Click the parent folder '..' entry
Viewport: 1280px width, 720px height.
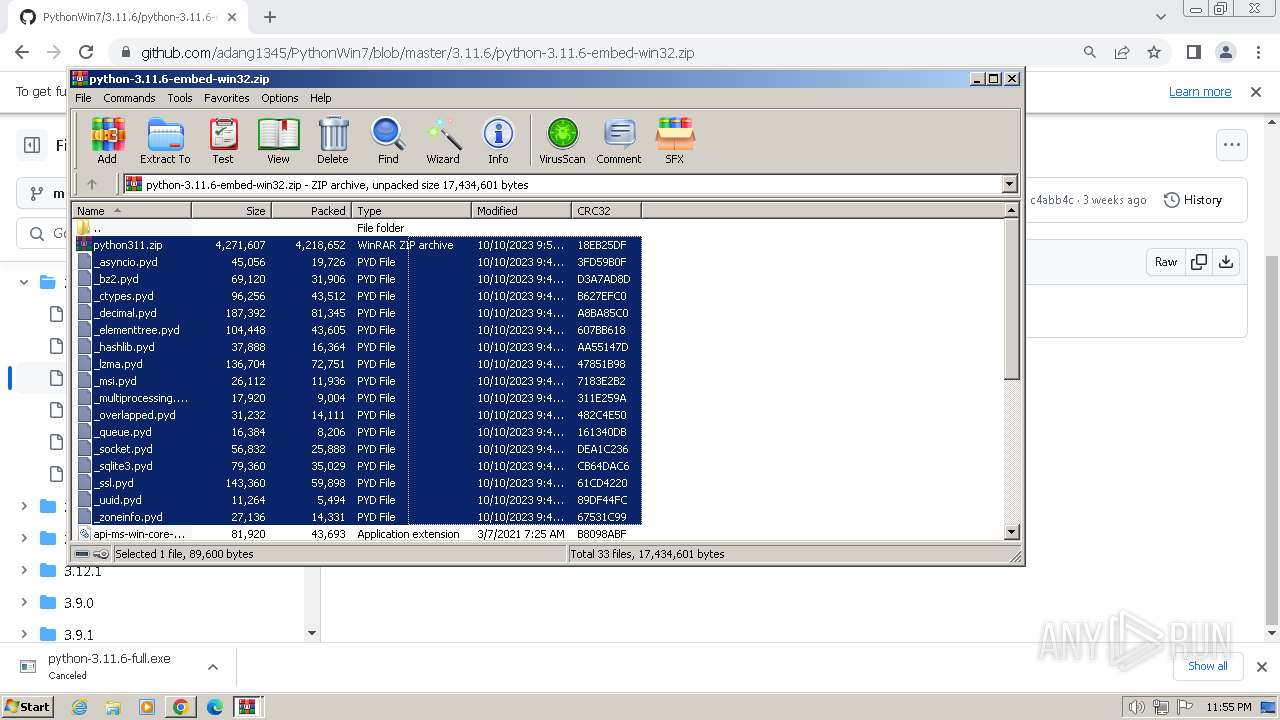pos(357,228)
